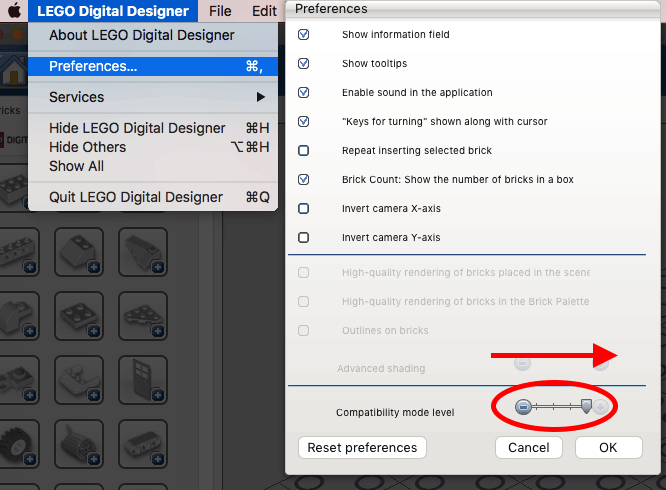Click the LEGO Digital Designer menu title
666x490 pixels.
tap(113, 11)
